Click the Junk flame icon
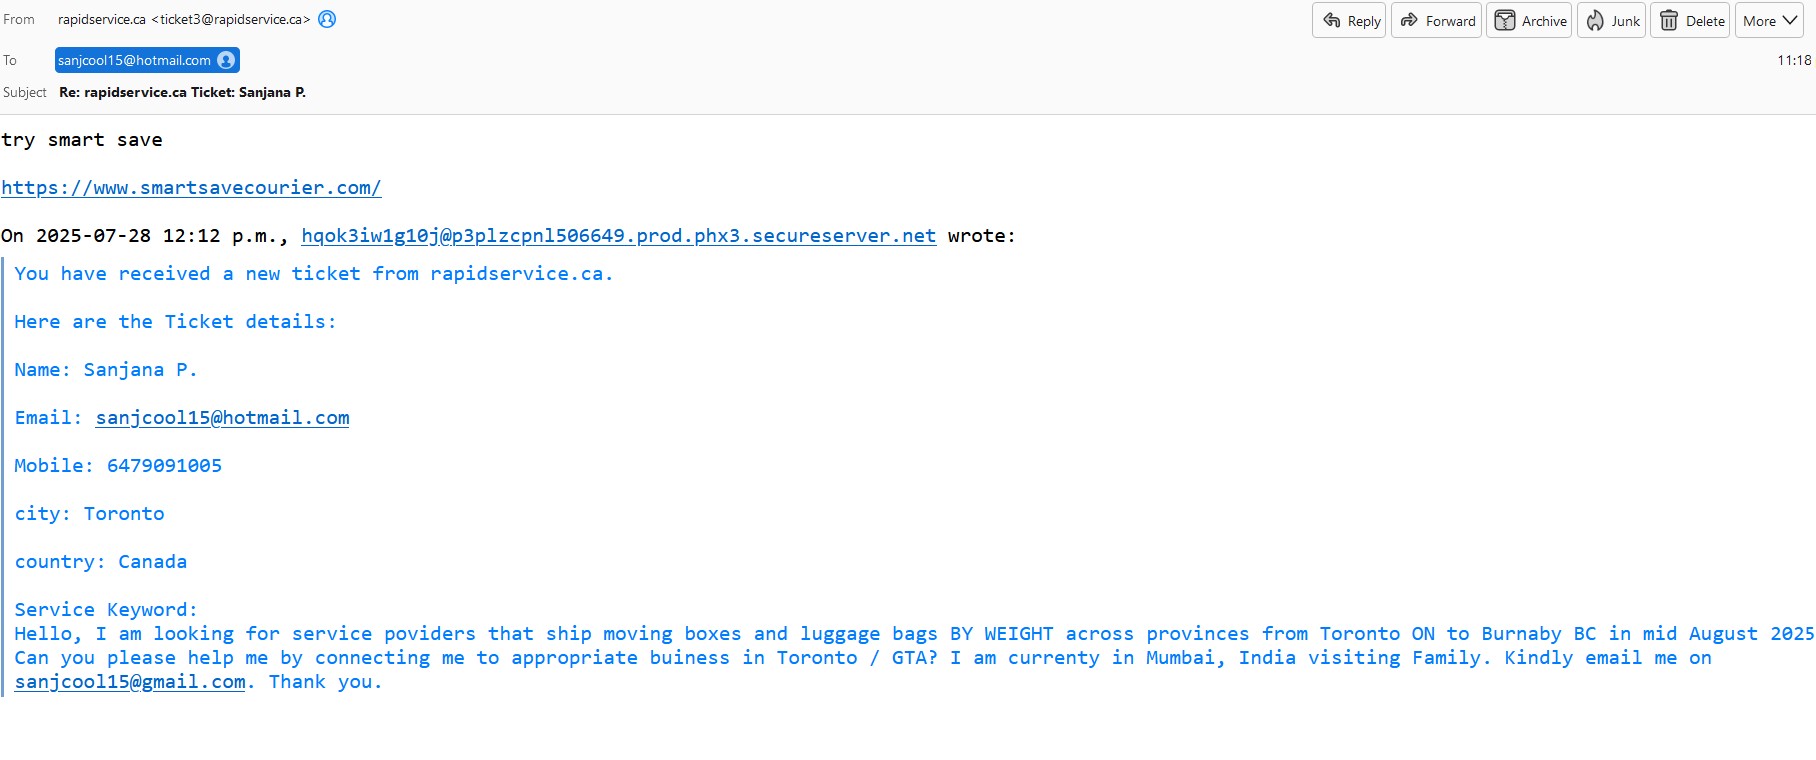 pos(1595,20)
